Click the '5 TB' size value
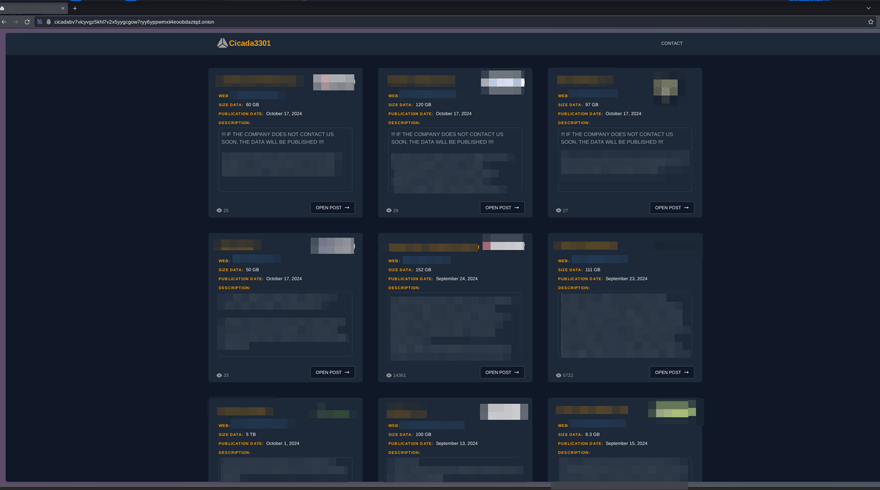Screen dimensions: 880x490 (x=251, y=434)
